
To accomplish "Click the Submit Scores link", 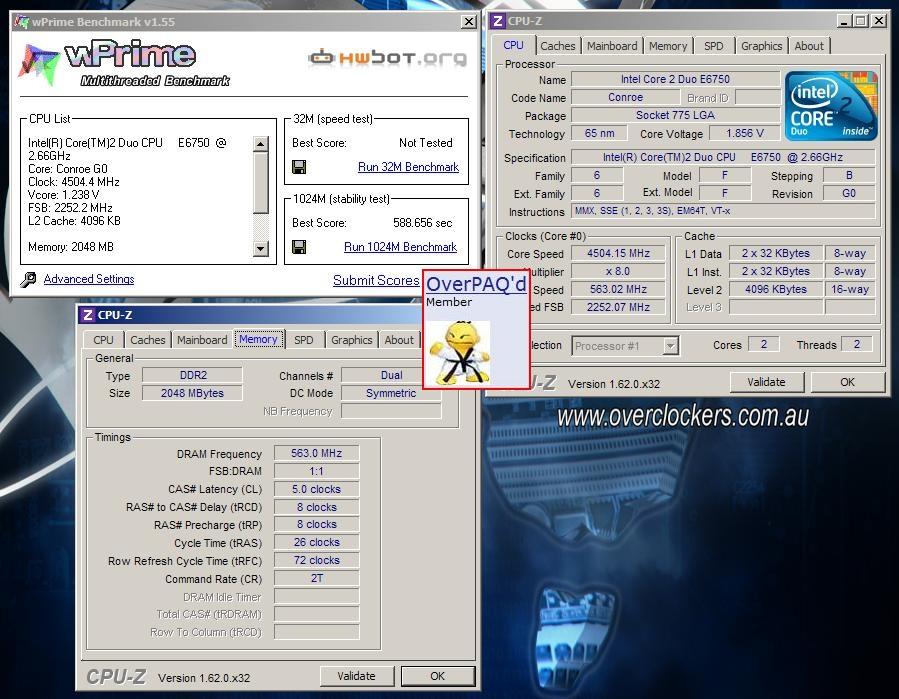I will [x=376, y=280].
